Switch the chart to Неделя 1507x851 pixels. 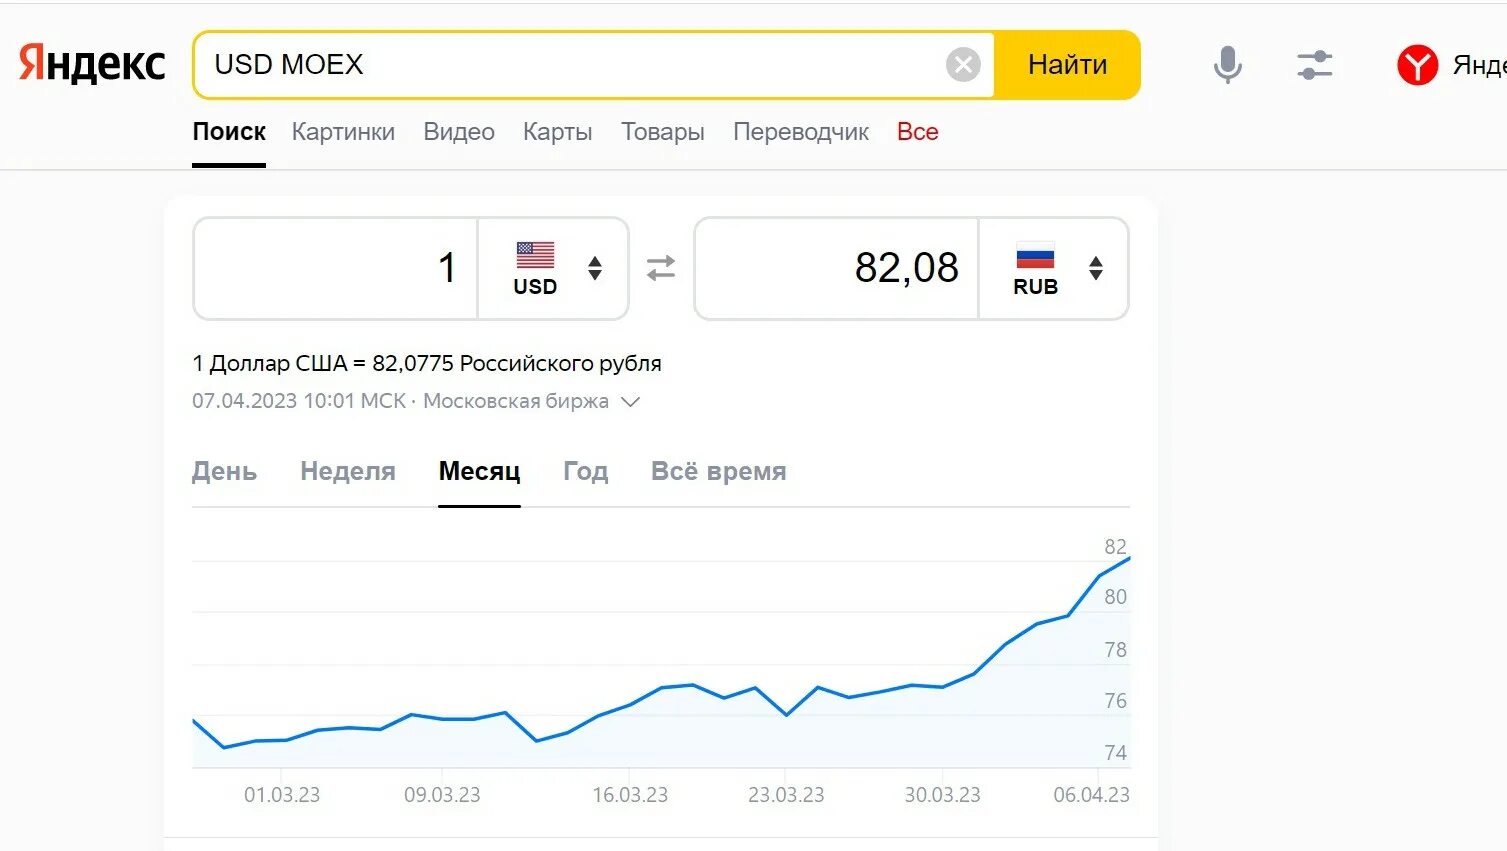click(348, 471)
